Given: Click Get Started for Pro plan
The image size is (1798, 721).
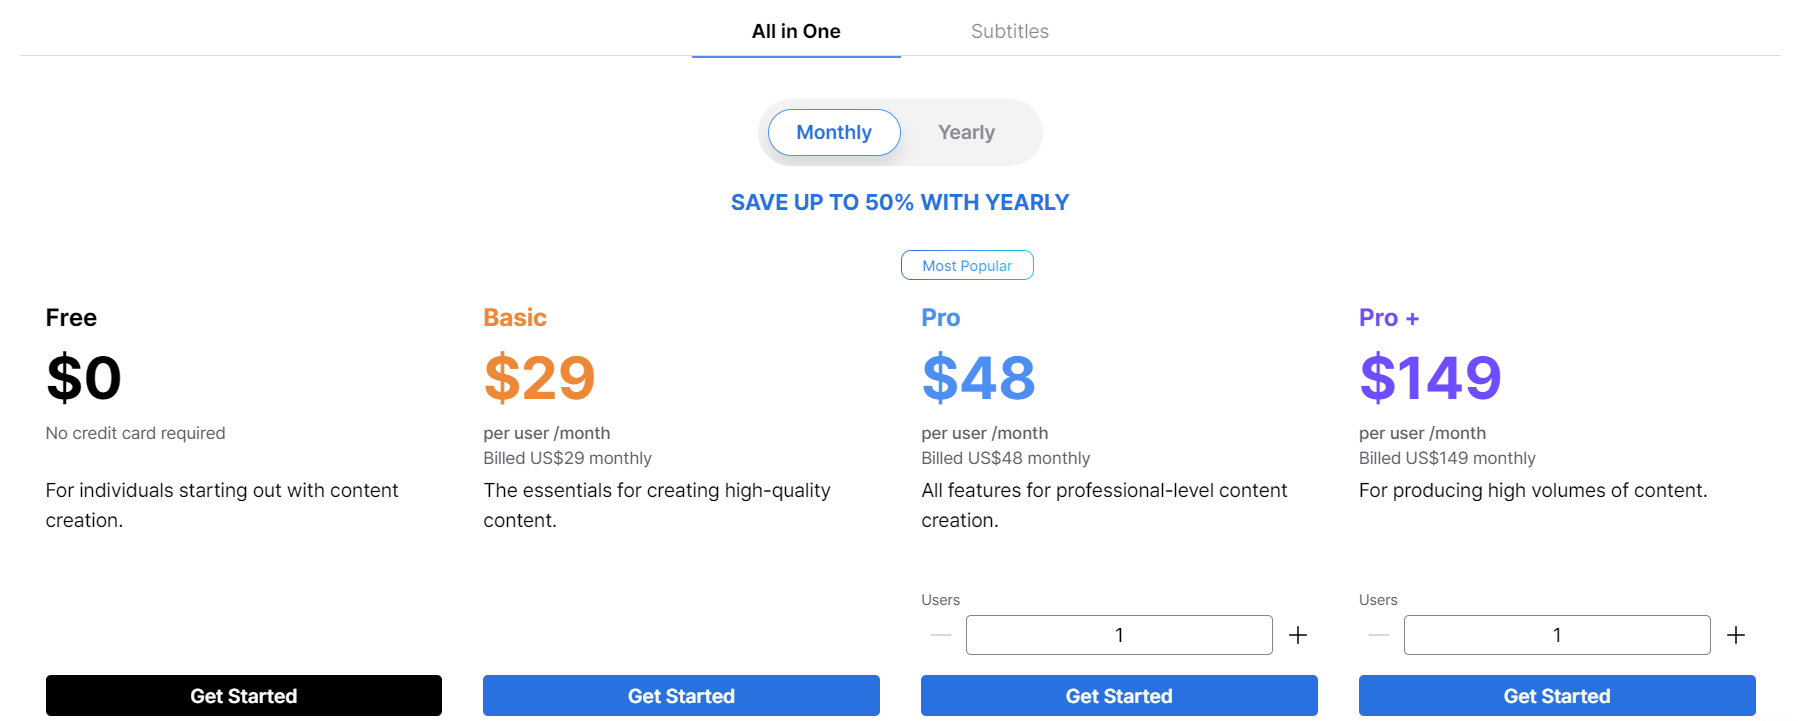Looking at the screenshot, I should click(1119, 695).
